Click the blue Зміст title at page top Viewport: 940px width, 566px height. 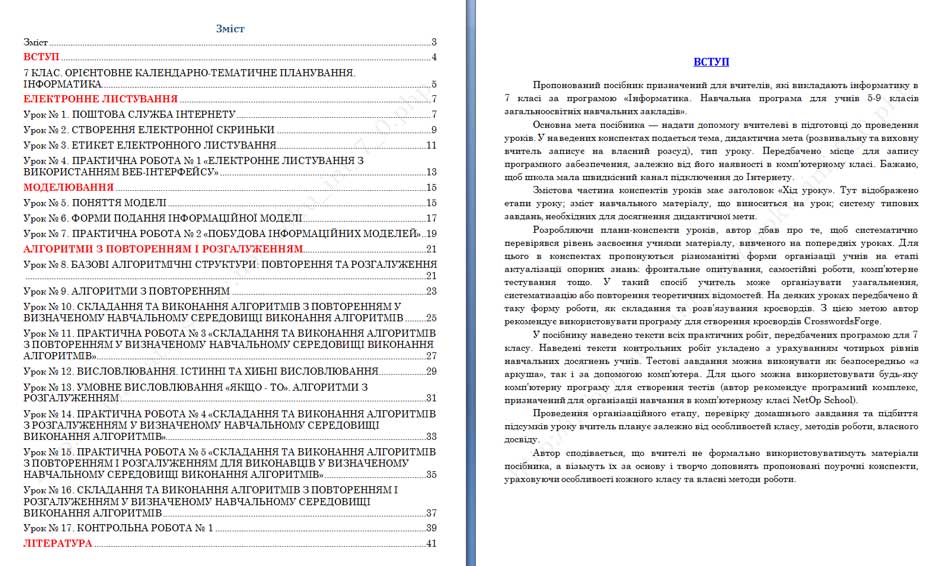click(x=230, y=29)
